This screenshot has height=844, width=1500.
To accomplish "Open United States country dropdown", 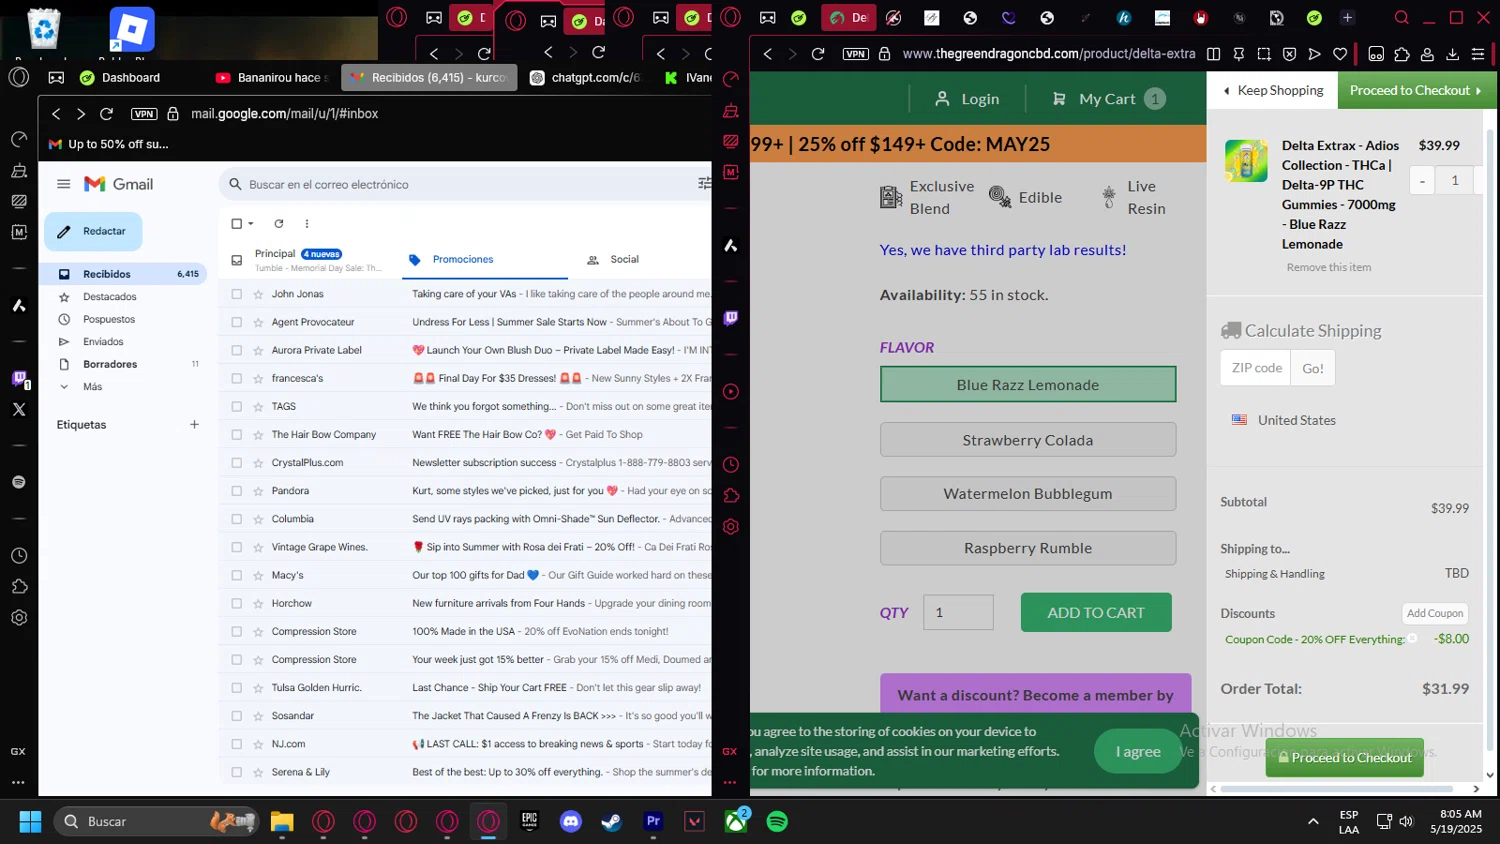I will (x=1284, y=420).
